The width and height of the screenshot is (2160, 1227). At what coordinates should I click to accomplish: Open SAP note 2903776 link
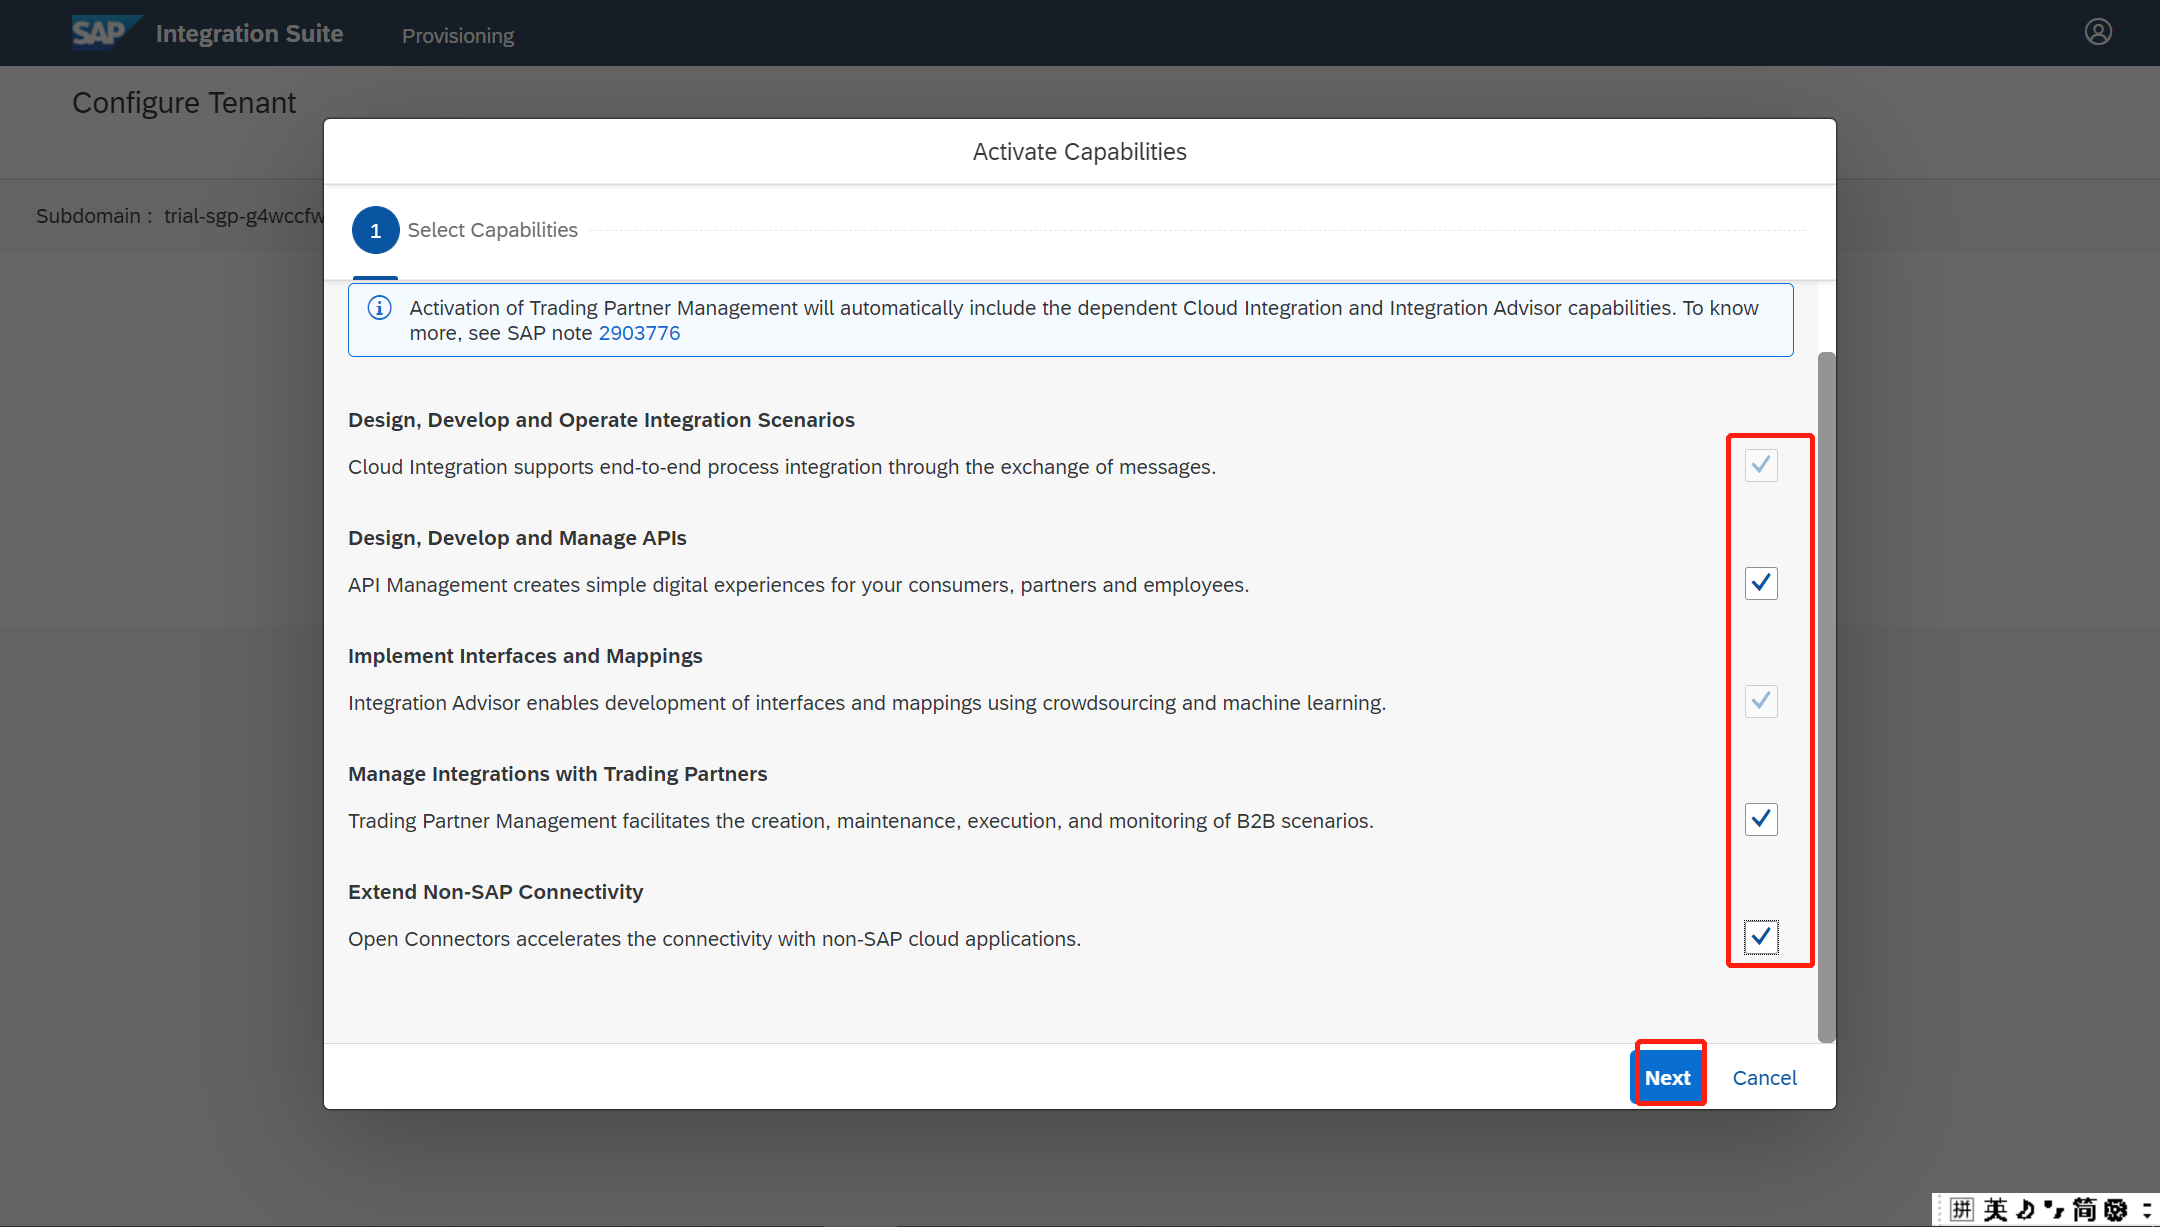tap(639, 333)
